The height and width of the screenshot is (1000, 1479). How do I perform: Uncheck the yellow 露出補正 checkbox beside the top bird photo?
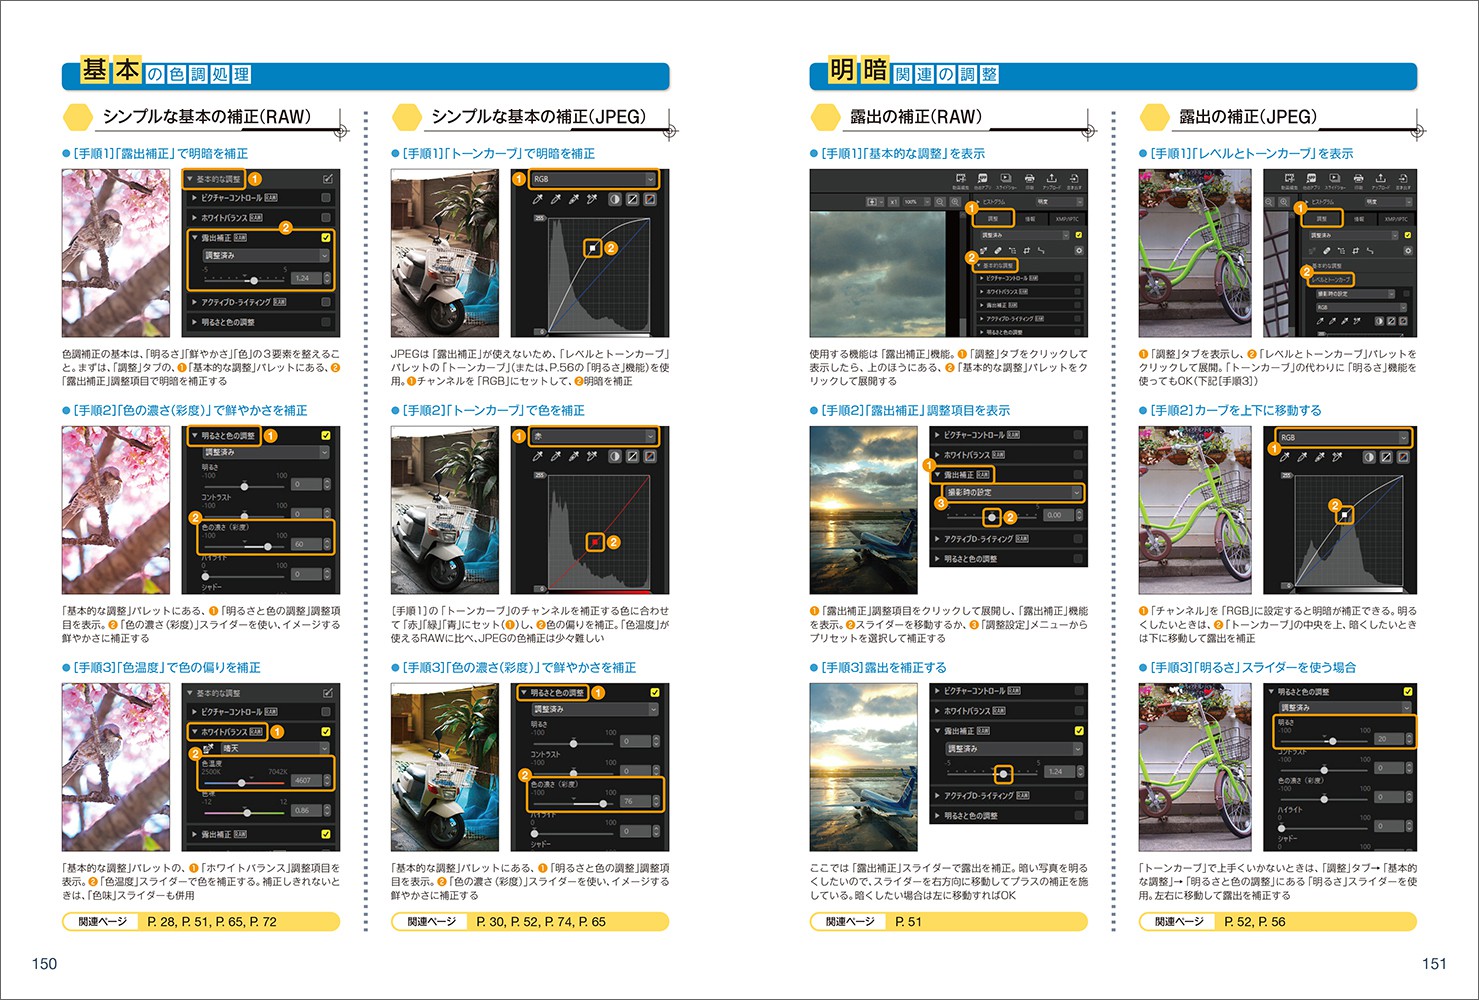tap(326, 238)
